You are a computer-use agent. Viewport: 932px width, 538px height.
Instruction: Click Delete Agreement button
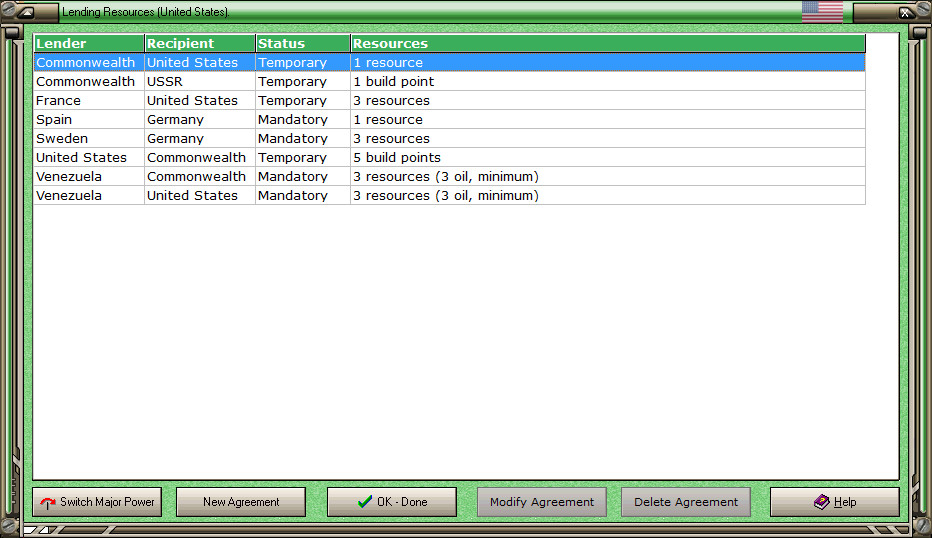click(686, 502)
